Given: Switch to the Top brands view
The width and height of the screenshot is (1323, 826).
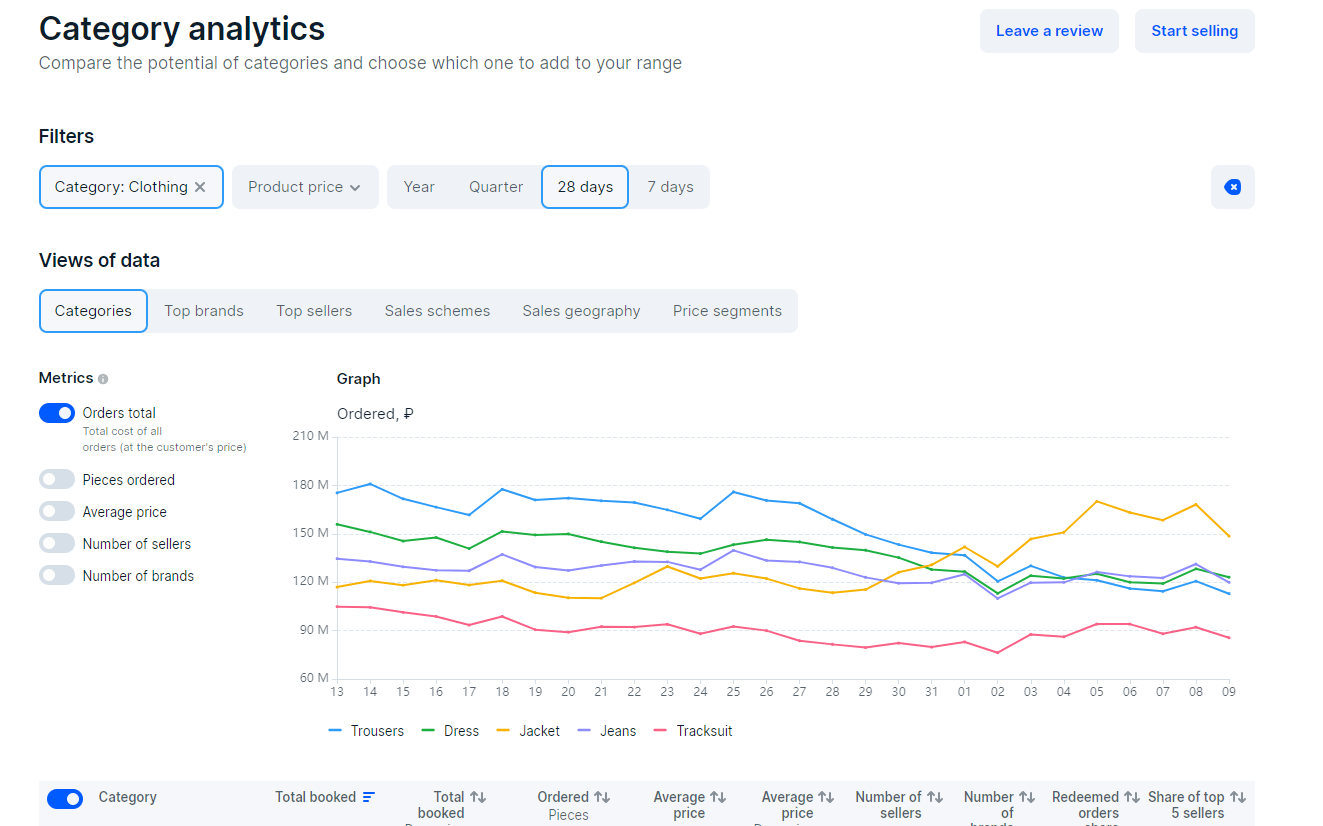Looking at the screenshot, I should [x=204, y=311].
